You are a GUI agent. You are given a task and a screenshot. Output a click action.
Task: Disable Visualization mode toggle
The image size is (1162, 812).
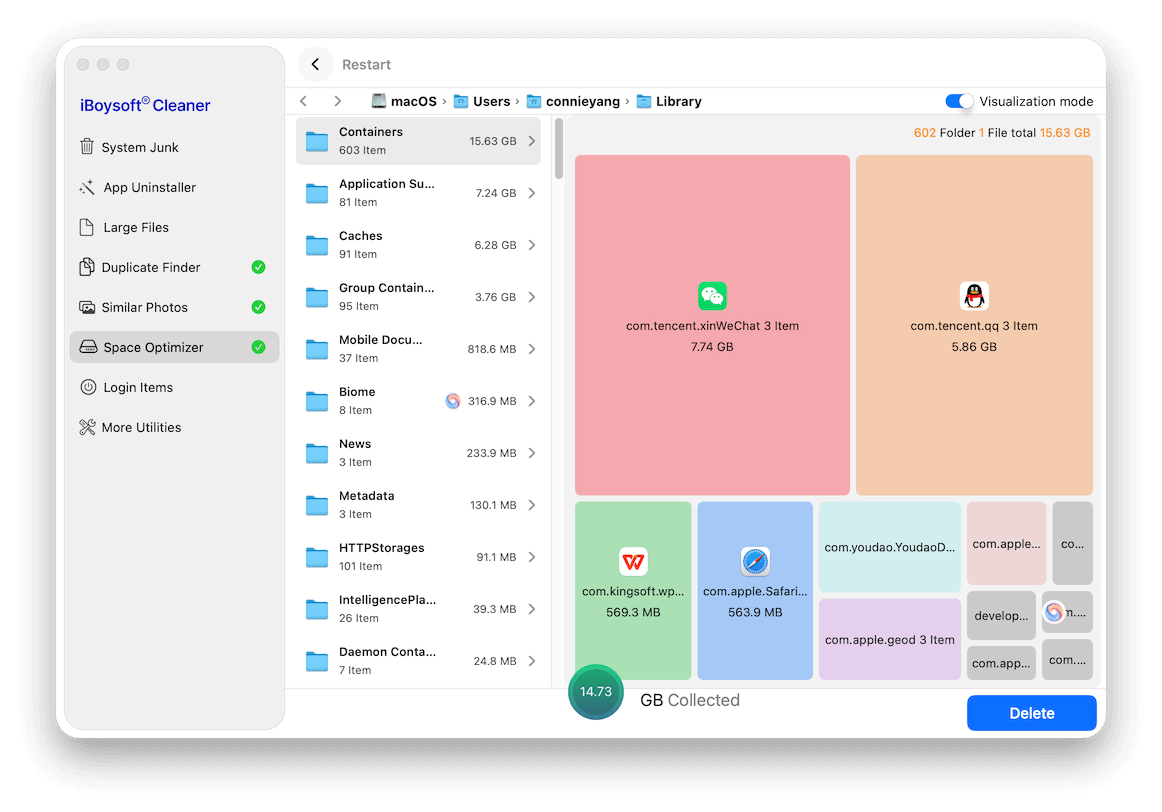coord(958,101)
